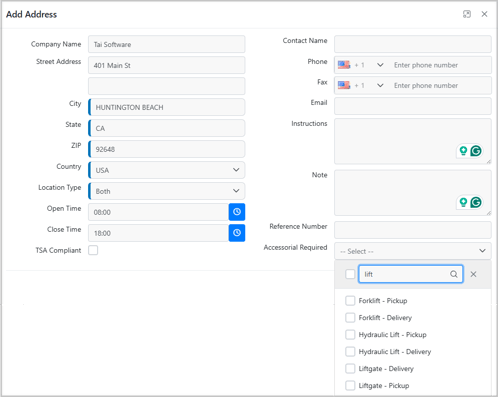Check Forklift - Delivery
The image size is (498, 397).
tap(350, 318)
